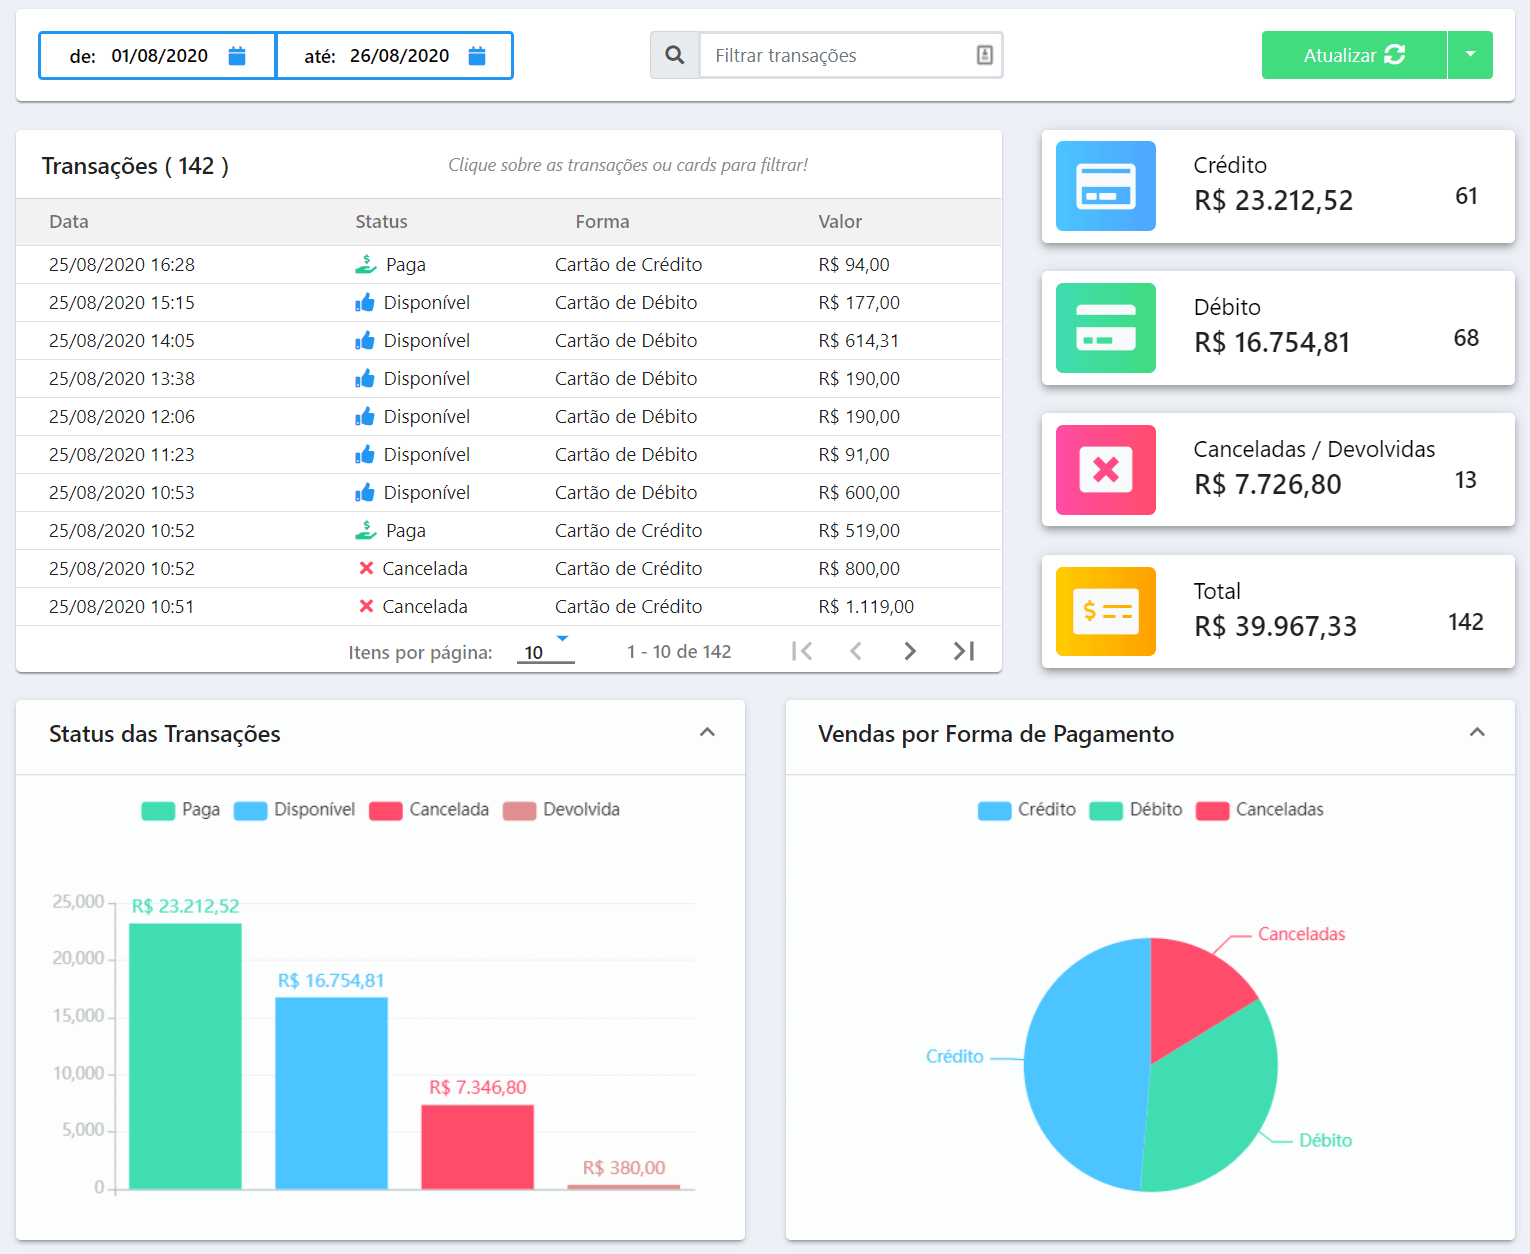
Task: Click the contact card icon in filter field
Action: click(984, 55)
